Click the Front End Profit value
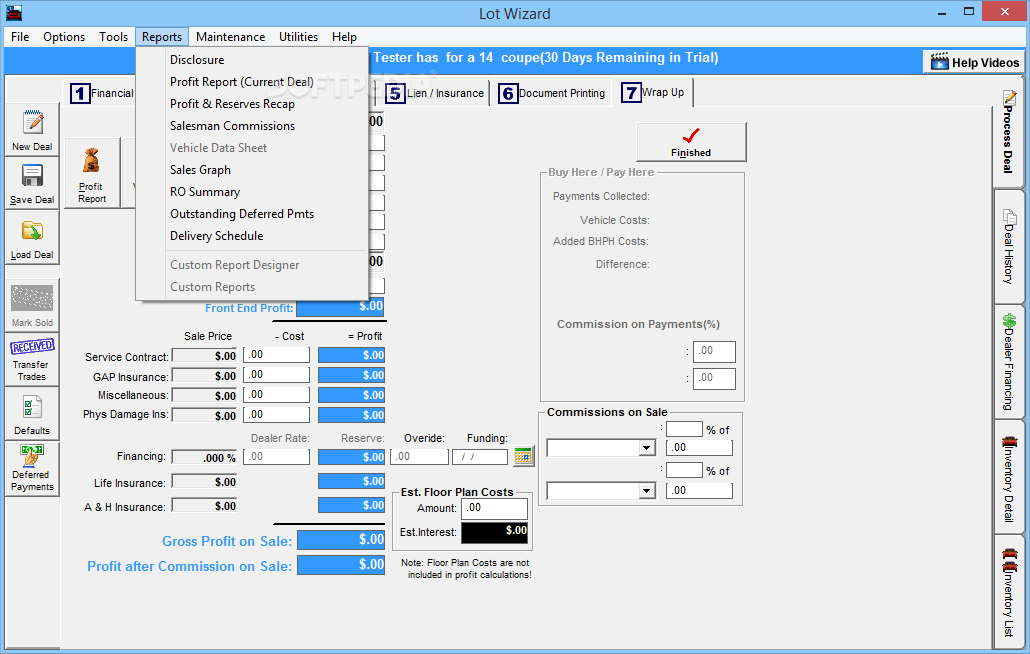The image size is (1030, 654). pyautogui.click(x=340, y=307)
